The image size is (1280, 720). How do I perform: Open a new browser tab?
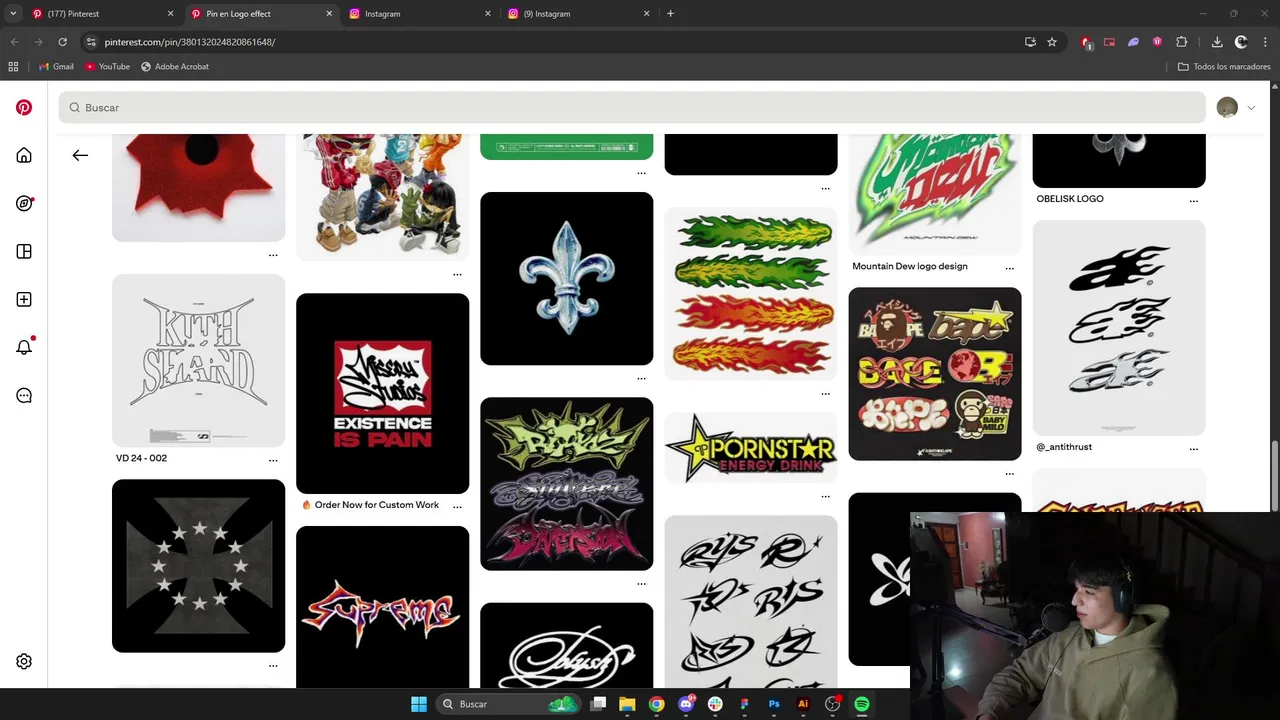(670, 14)
